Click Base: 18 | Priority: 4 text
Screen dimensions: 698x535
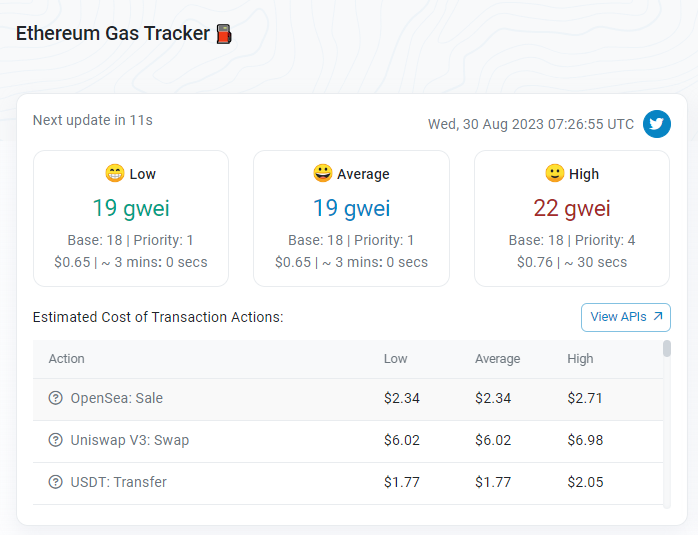pyautogui.click(x=572, y=240)
